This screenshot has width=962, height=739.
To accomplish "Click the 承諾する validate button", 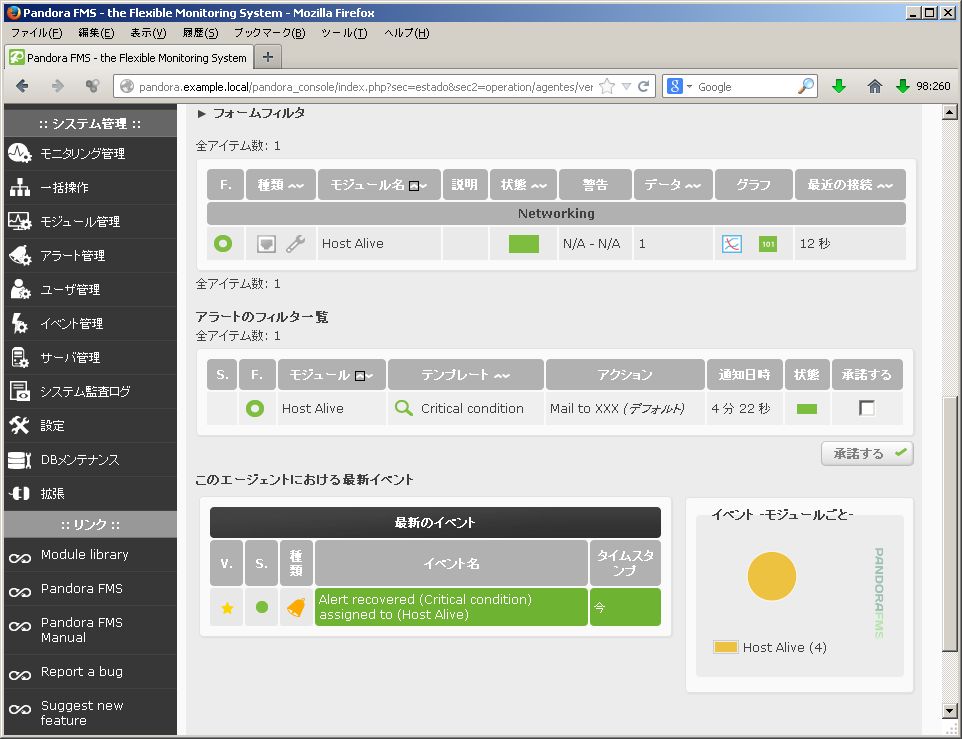I will click(x=867, y=454).
